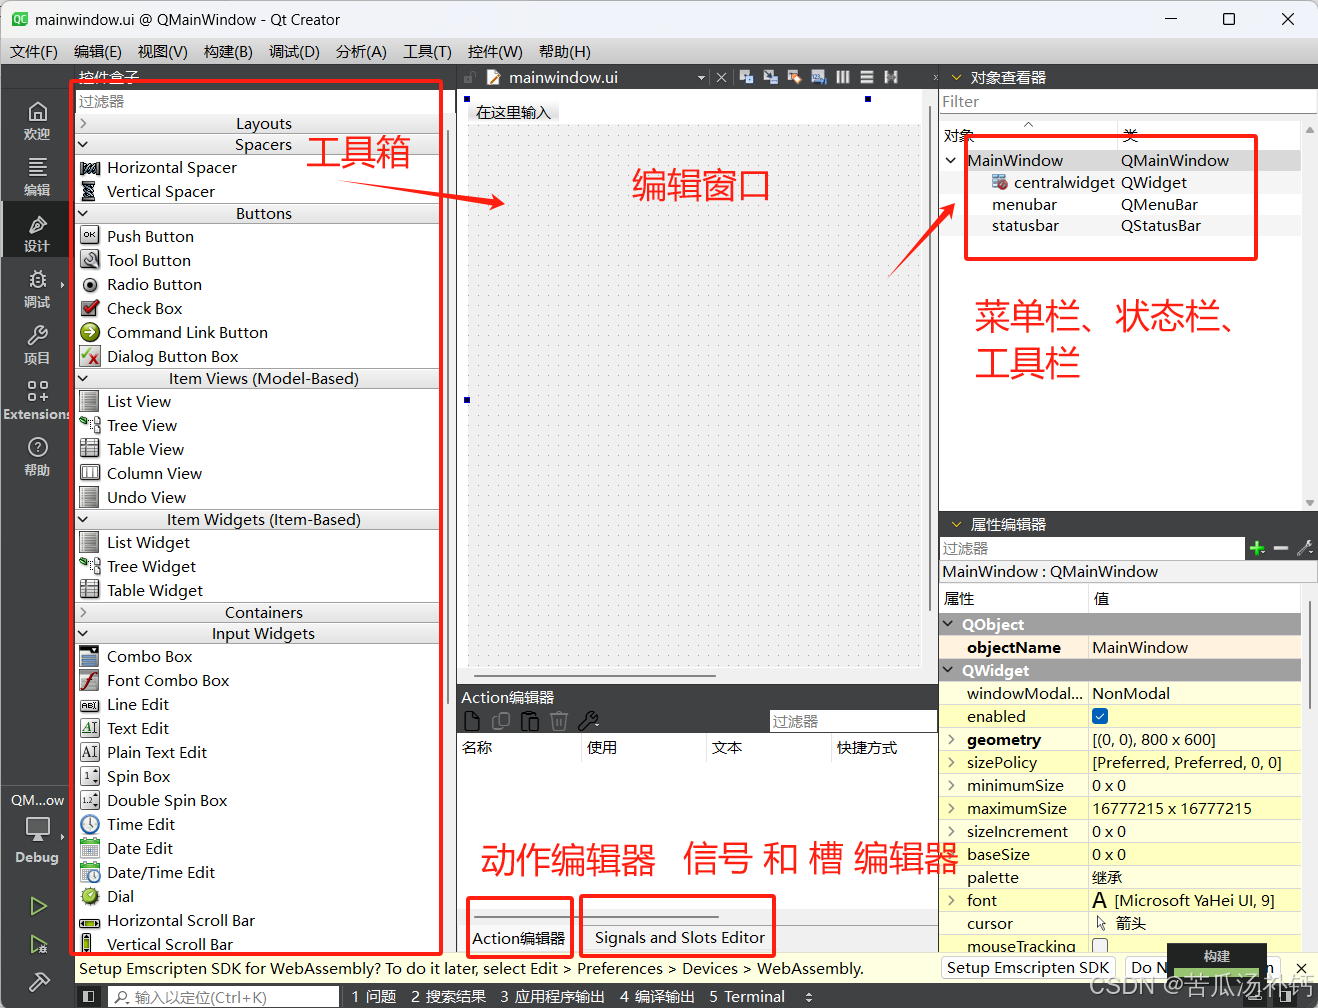Click the 在这里输入 menu placeholder
This screenshot has height=1008, width=1318.
click(x=513, y=112)
